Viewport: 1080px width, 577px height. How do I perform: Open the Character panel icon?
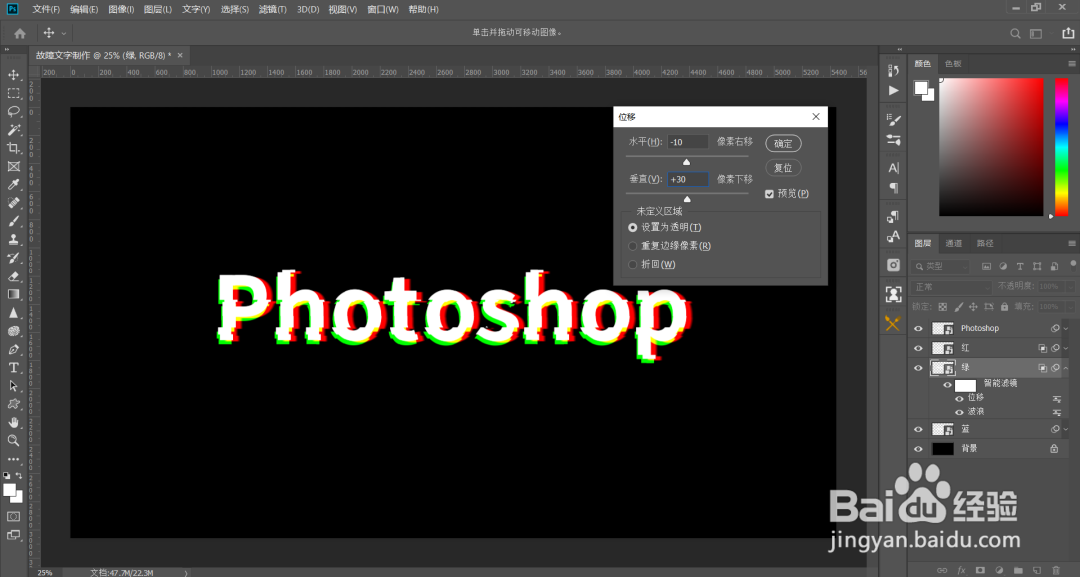[x=893, y=168]
